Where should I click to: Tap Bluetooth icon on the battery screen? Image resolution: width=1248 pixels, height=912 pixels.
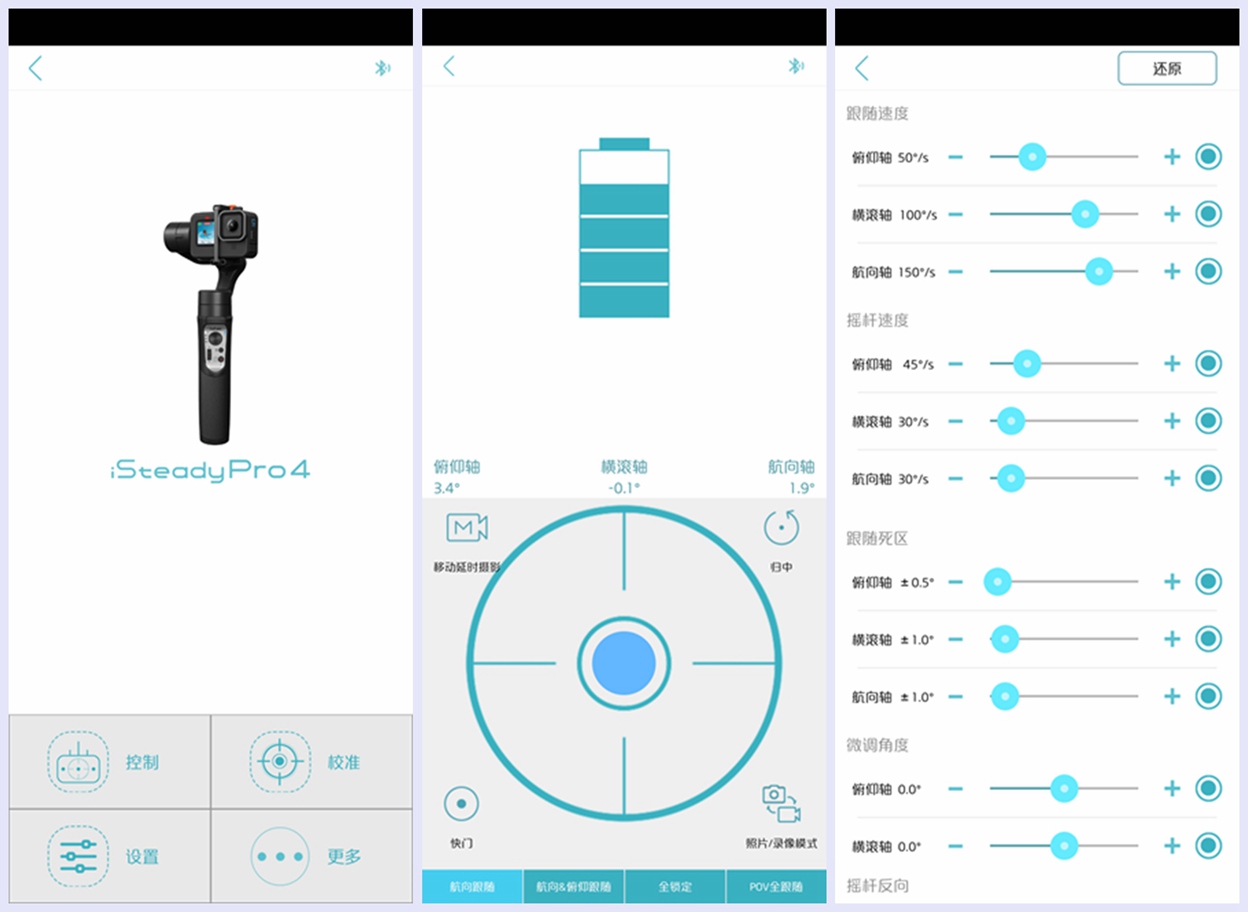tap(796, 66)
